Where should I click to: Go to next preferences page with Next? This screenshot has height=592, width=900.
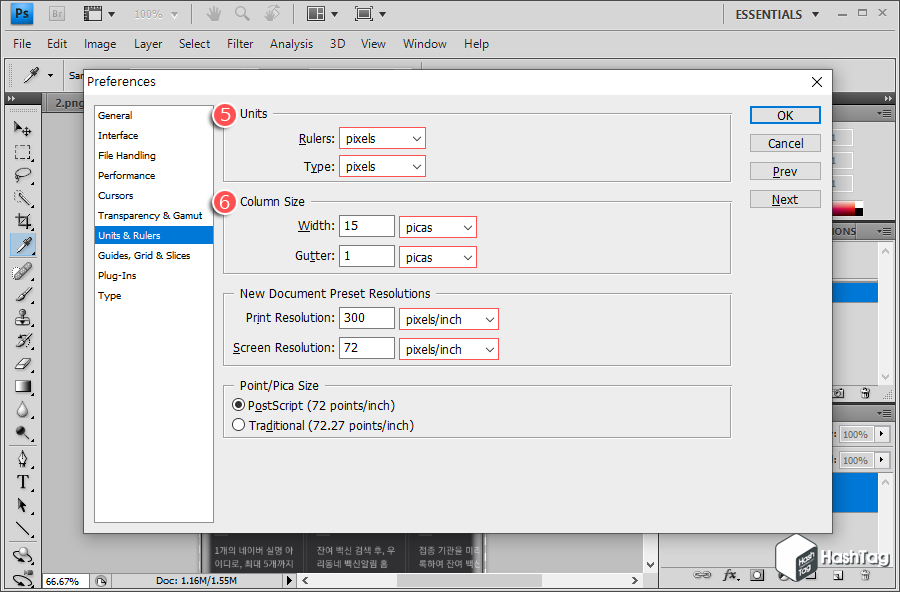pos(785,199)
